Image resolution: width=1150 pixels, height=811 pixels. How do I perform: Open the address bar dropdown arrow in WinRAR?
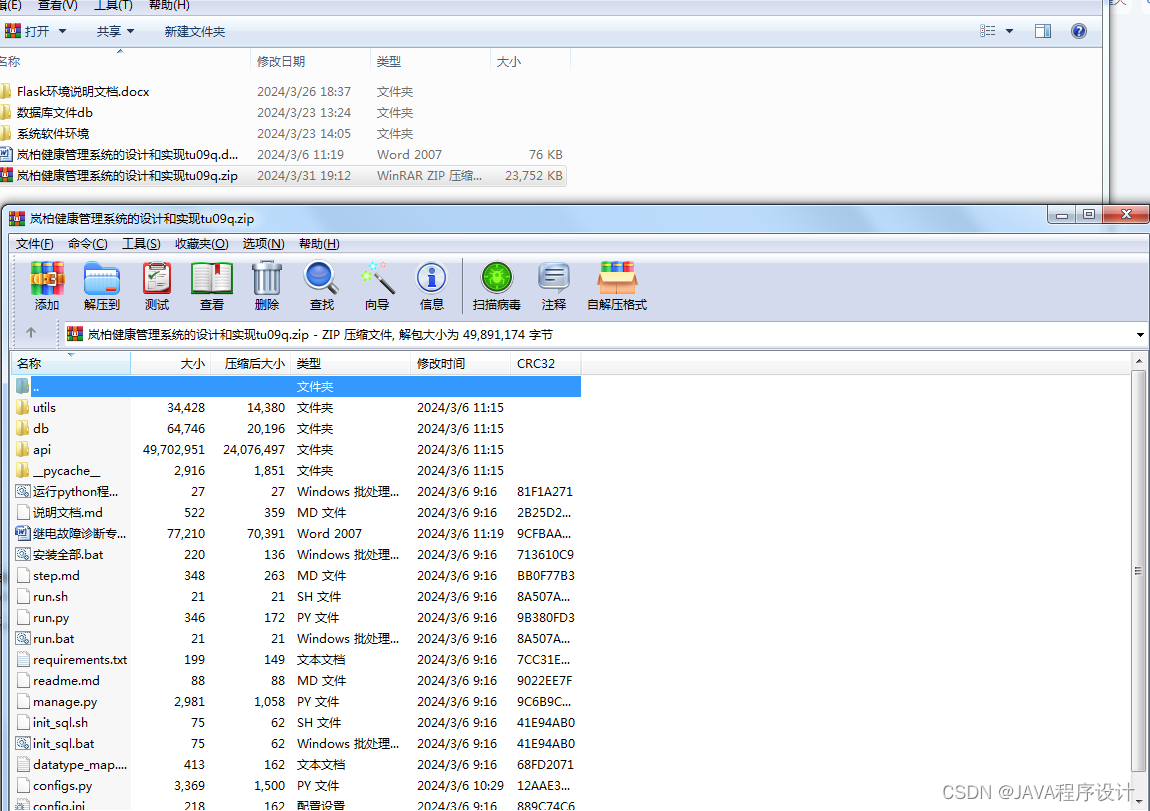pos(1140,334)
